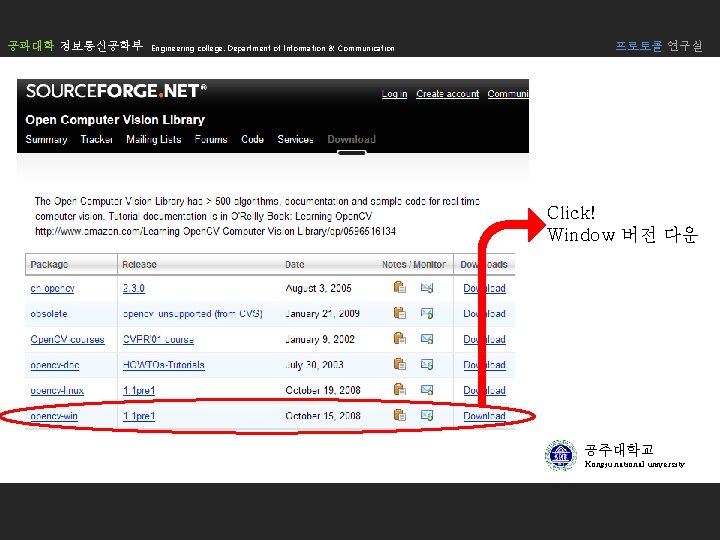Click the 'August 3, 2005' date cell
This screenshot has height=540, width=720.
[x=318, y=288]
